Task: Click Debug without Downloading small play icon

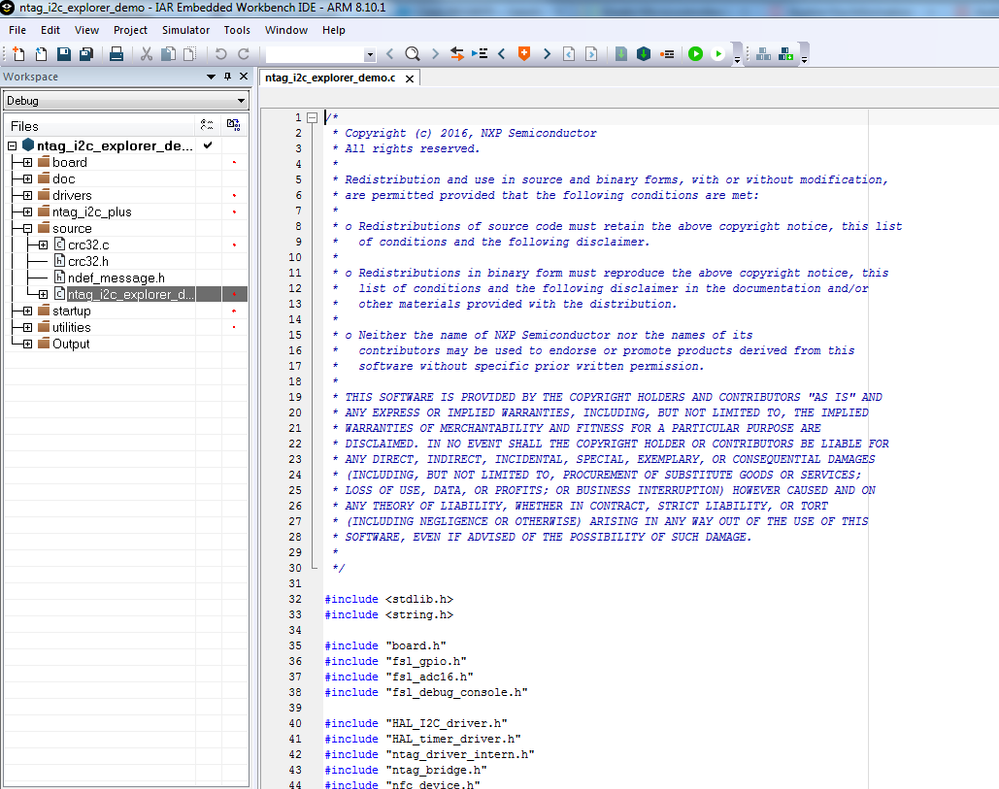Action: click(x=718, y=54)
